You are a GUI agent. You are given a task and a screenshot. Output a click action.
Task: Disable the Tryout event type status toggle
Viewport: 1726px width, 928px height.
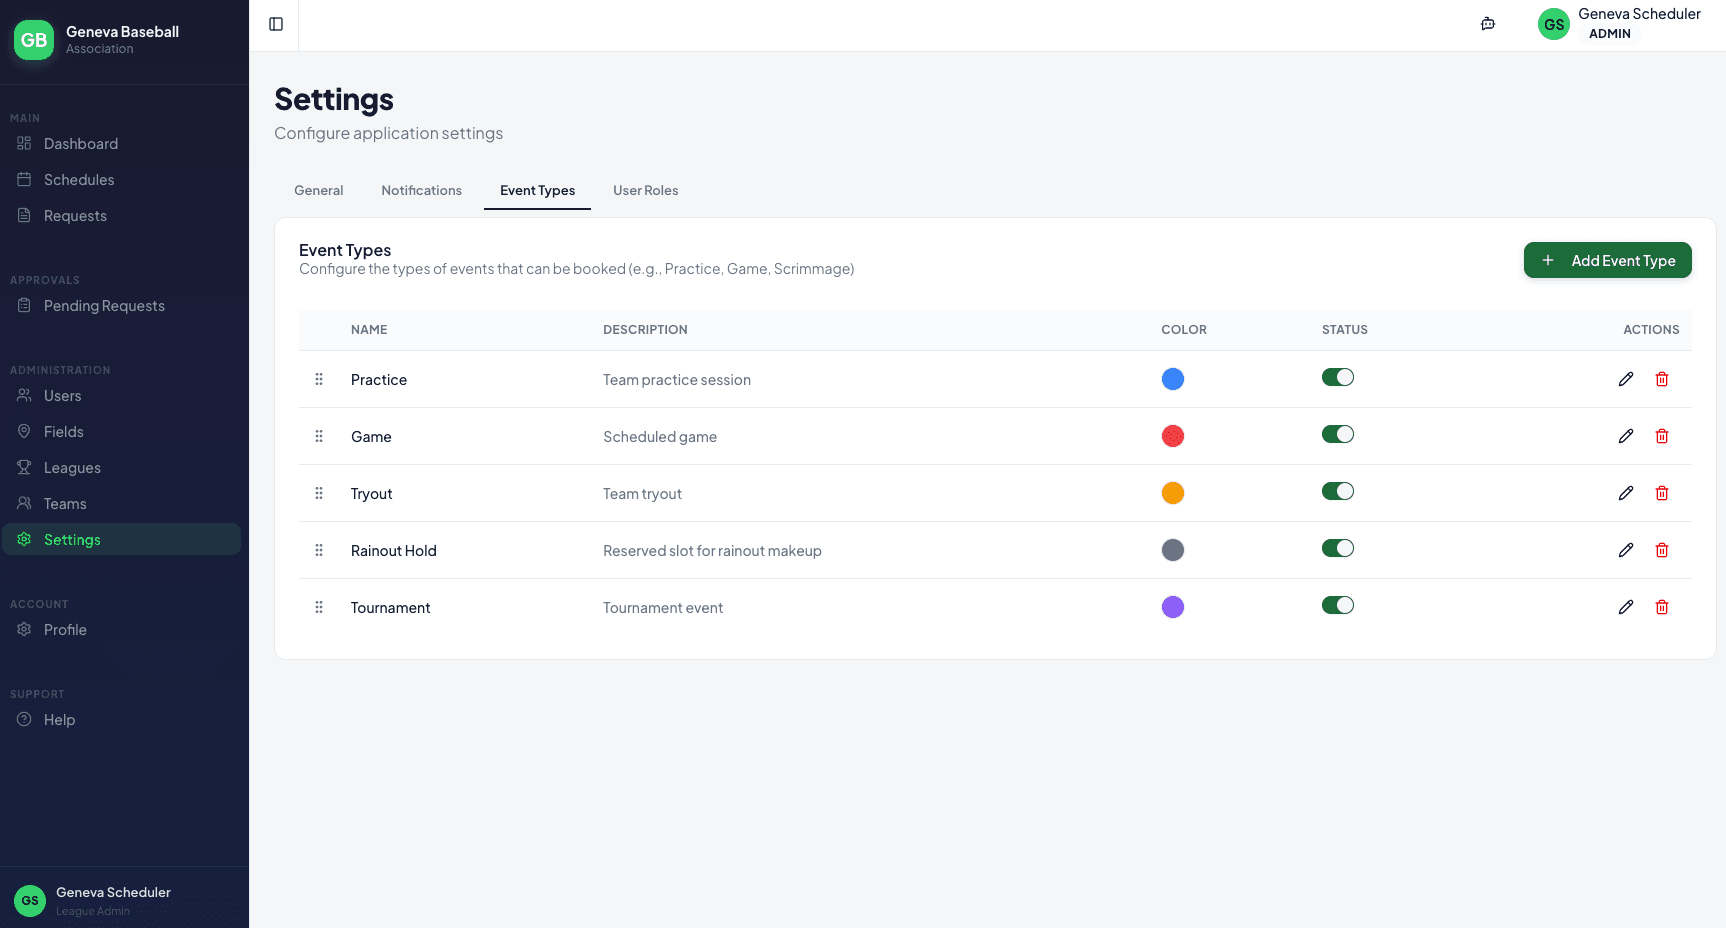point(1338,492)
